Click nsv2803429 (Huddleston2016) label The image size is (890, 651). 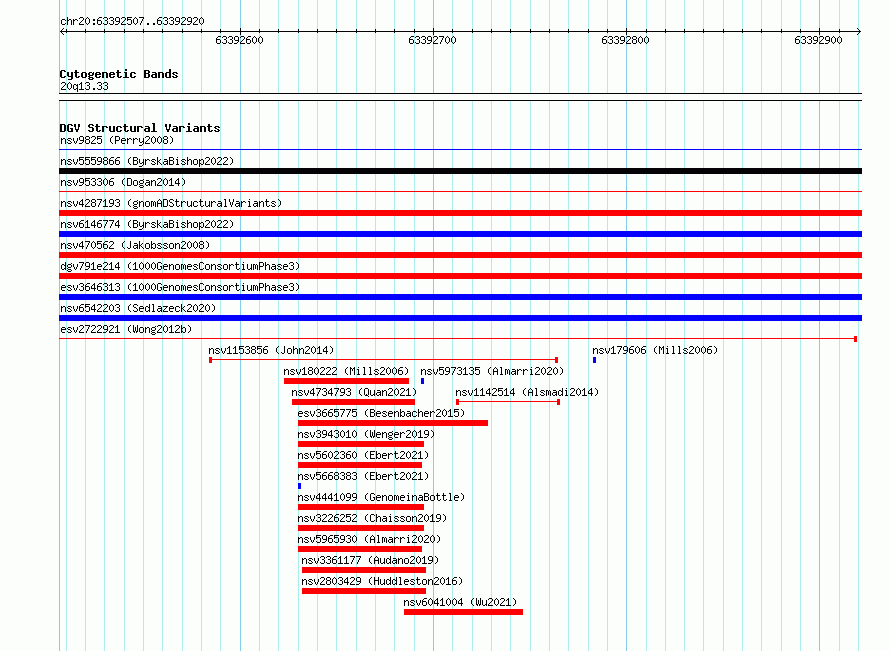(382, 581)
